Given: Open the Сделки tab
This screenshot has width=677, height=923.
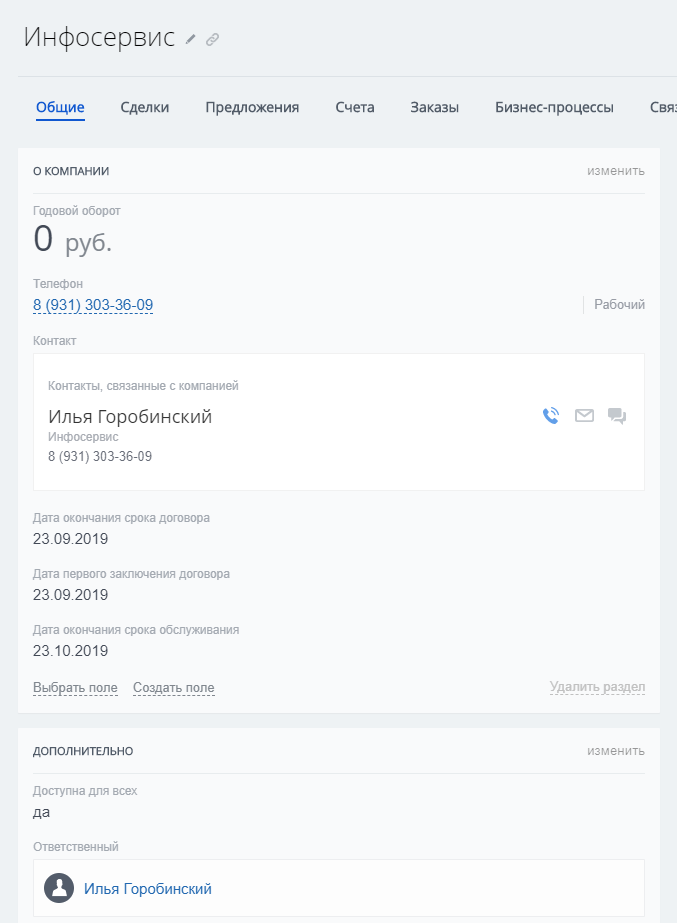Looking at the screenshot, I should (x=145, y=108).
